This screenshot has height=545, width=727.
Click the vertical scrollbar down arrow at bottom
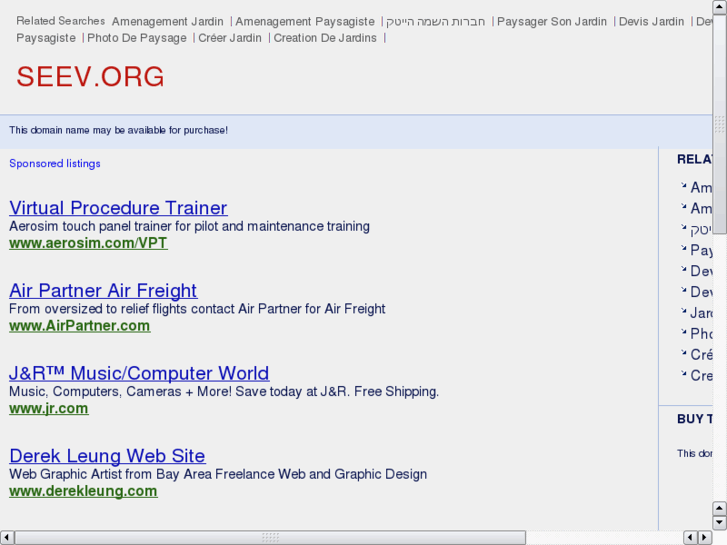tap(720, 523)
